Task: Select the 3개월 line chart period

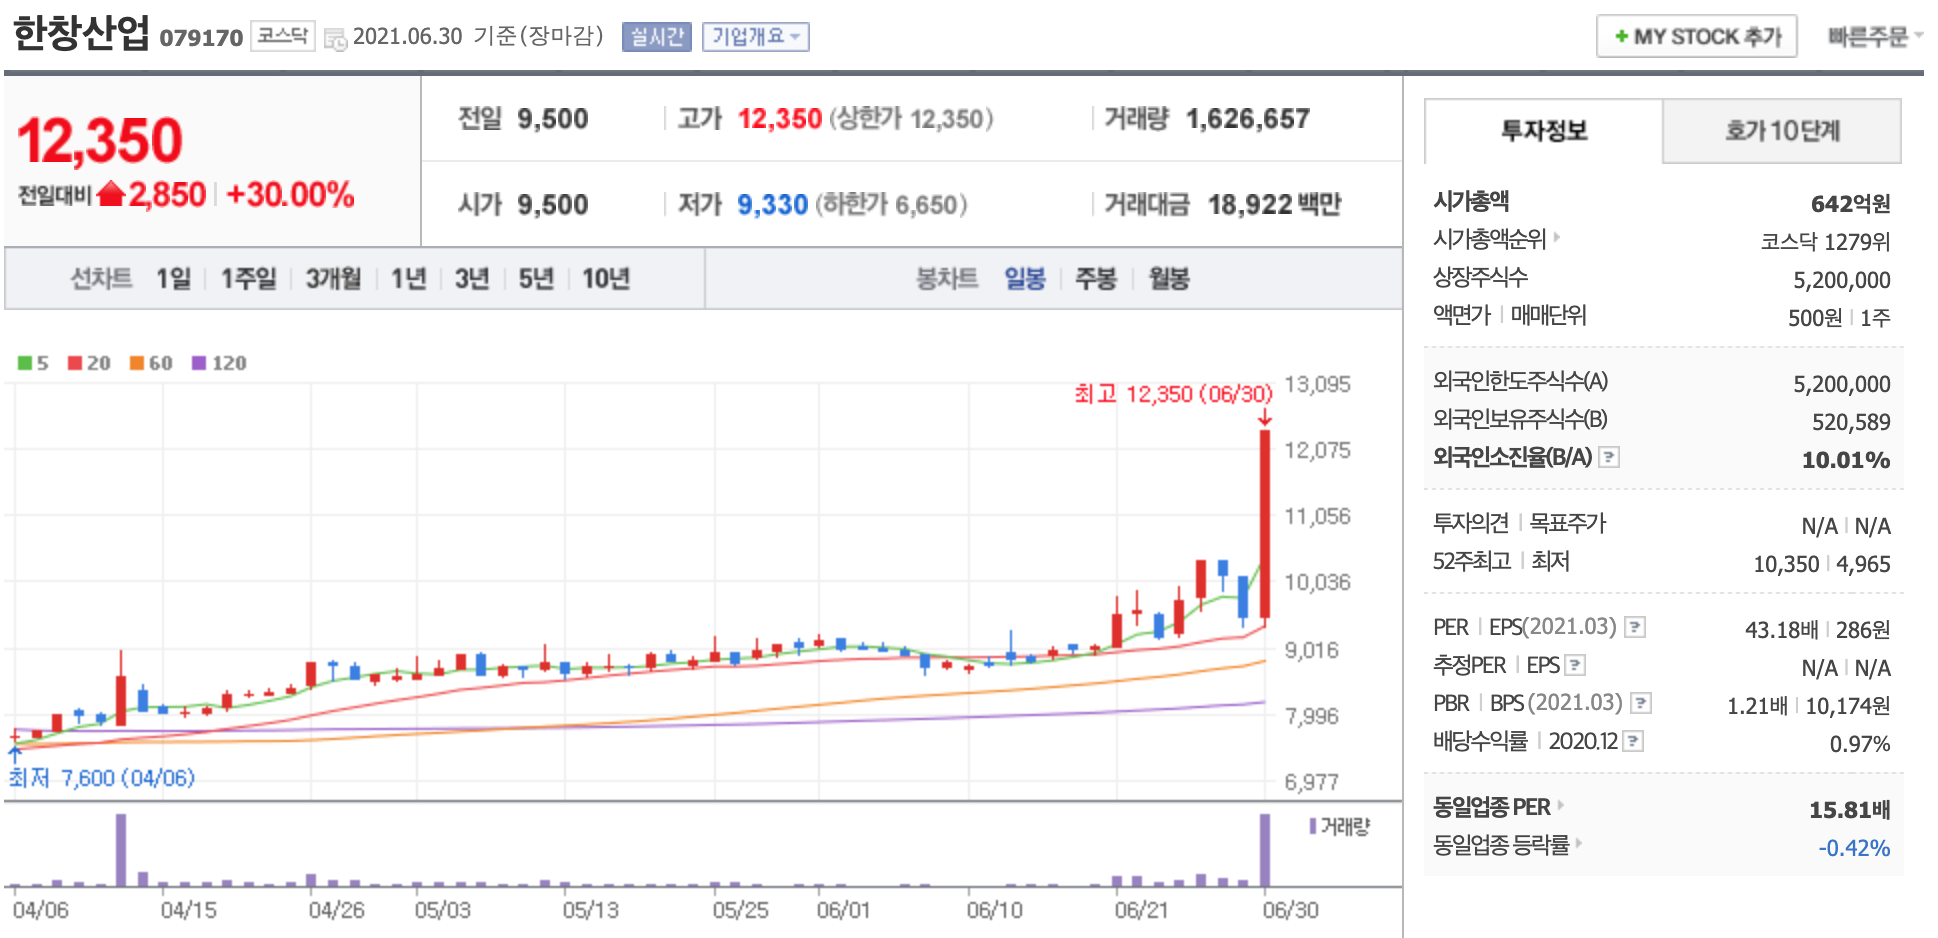Action: point(333,278)
